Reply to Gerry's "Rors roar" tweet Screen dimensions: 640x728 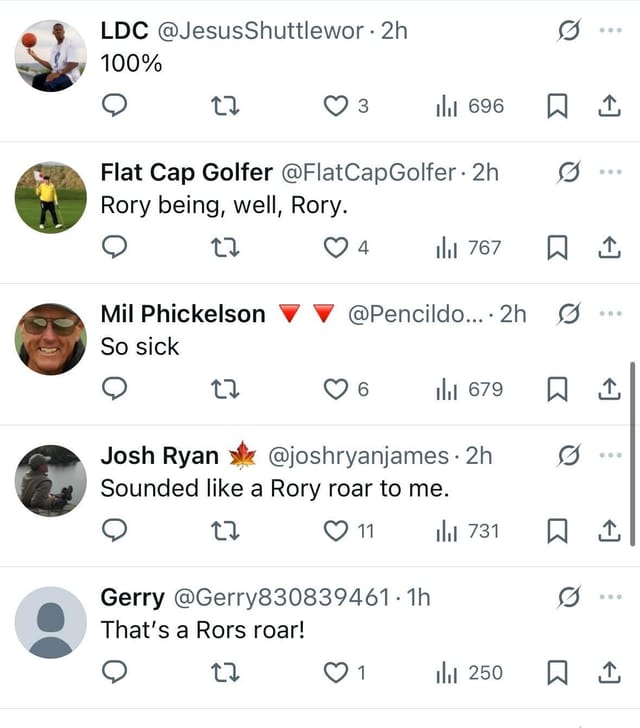pos(115,673)
